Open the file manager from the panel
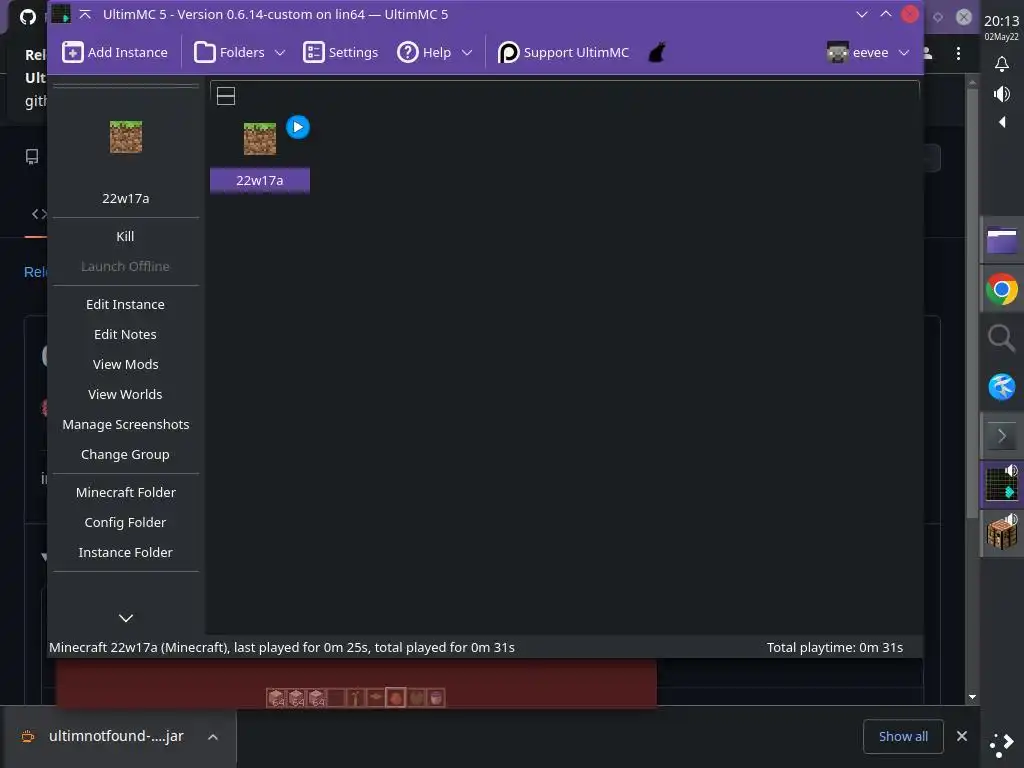Screen dimensions: 1024x768 1002,240
